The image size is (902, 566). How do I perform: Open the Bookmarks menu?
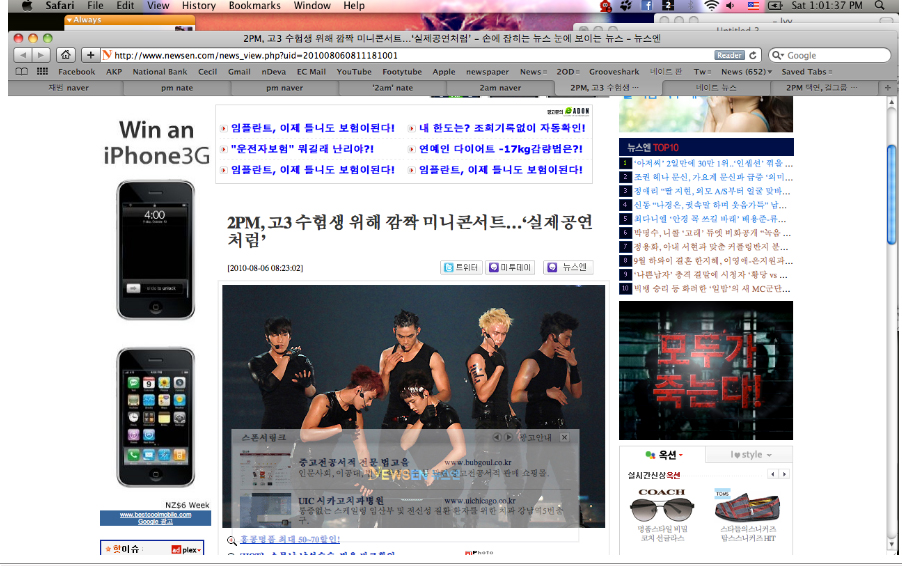(254, 6)
